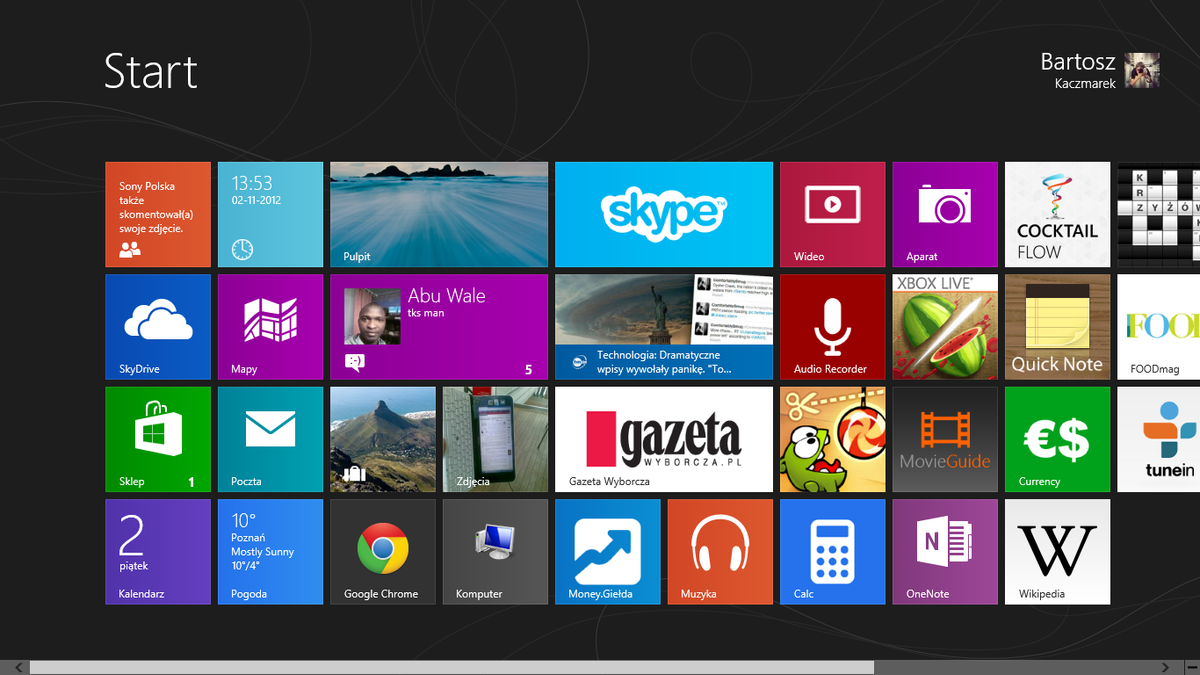The height and width of the screenshot is (675, 1200).
Task: Launch the Money.Giełda finance tile
Action: tap(607, 551)
